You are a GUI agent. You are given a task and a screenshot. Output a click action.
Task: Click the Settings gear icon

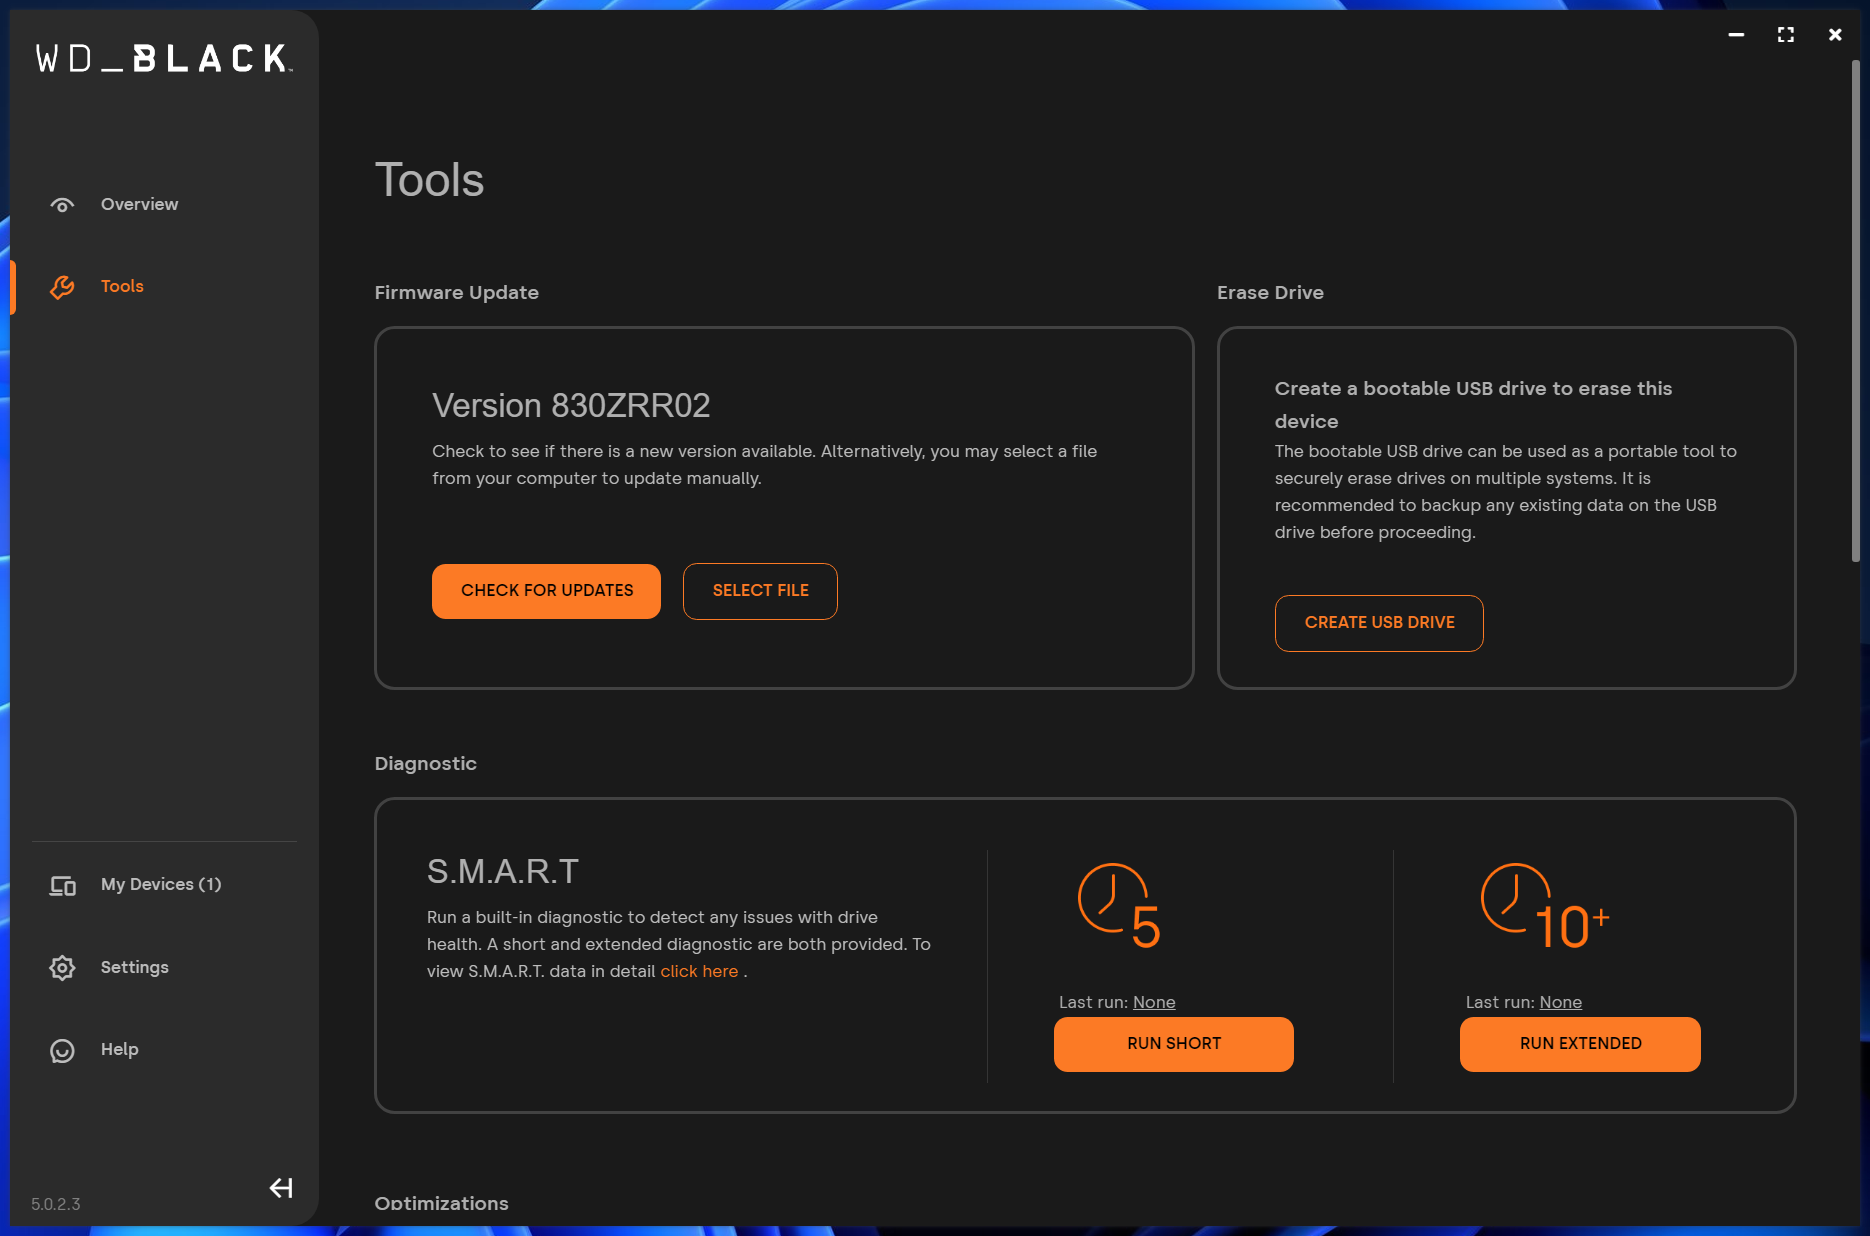(x=62, y=968)
